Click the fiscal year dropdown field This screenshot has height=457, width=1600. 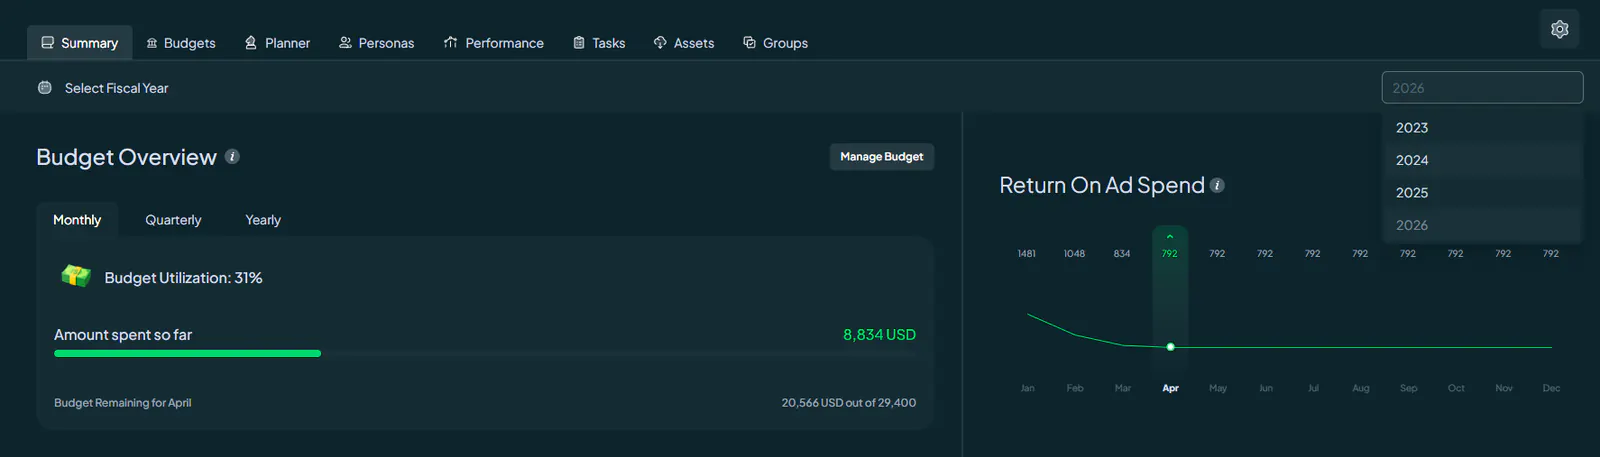[1482, 88]
